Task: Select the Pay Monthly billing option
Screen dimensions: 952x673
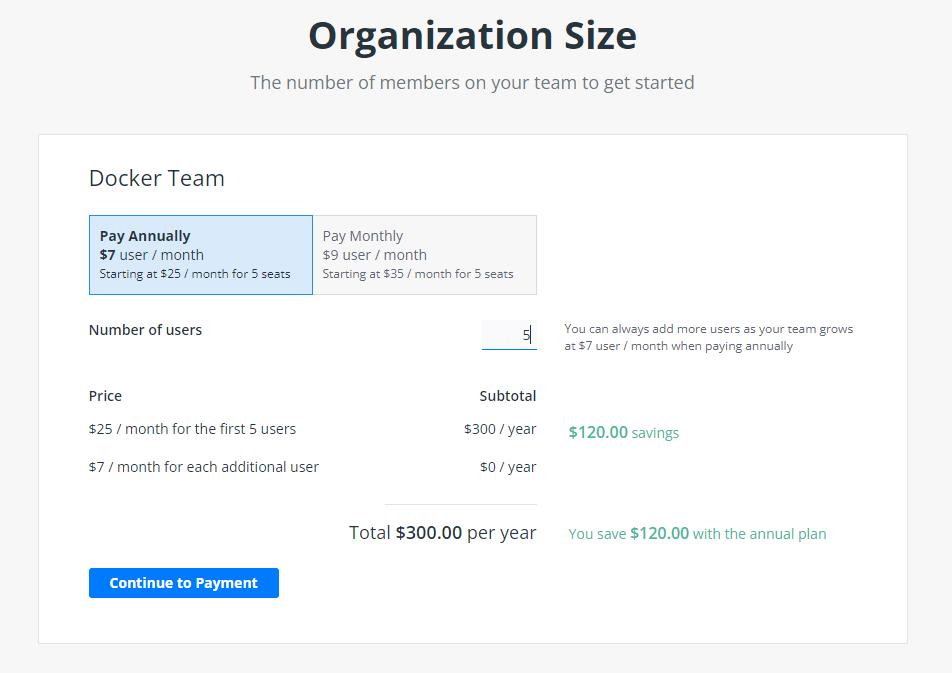Action: tap(425, 255)
